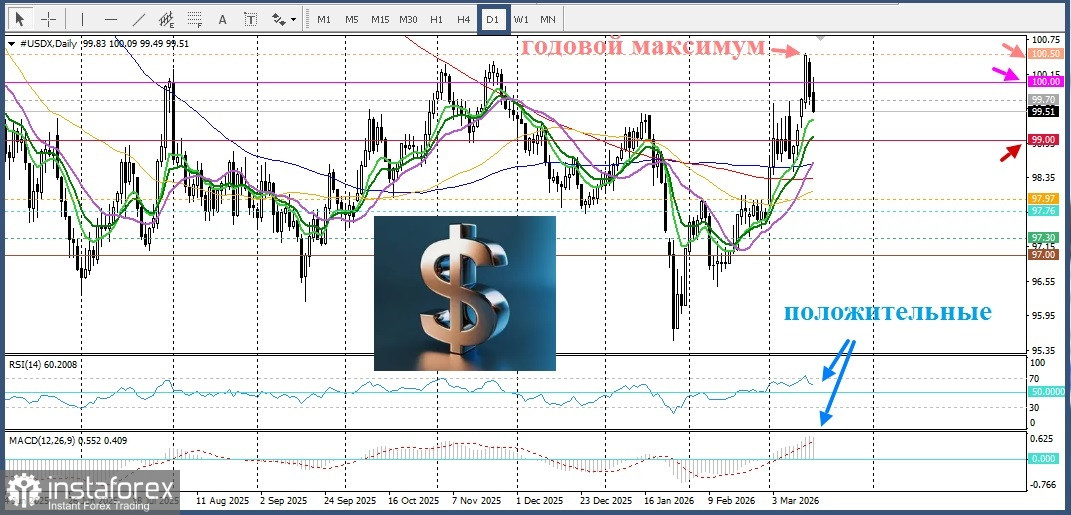Pick the Vertical Line drawing tool
Image resolution: width=1071 pixels, height=515 pixels.
click(x=83, y=19)
